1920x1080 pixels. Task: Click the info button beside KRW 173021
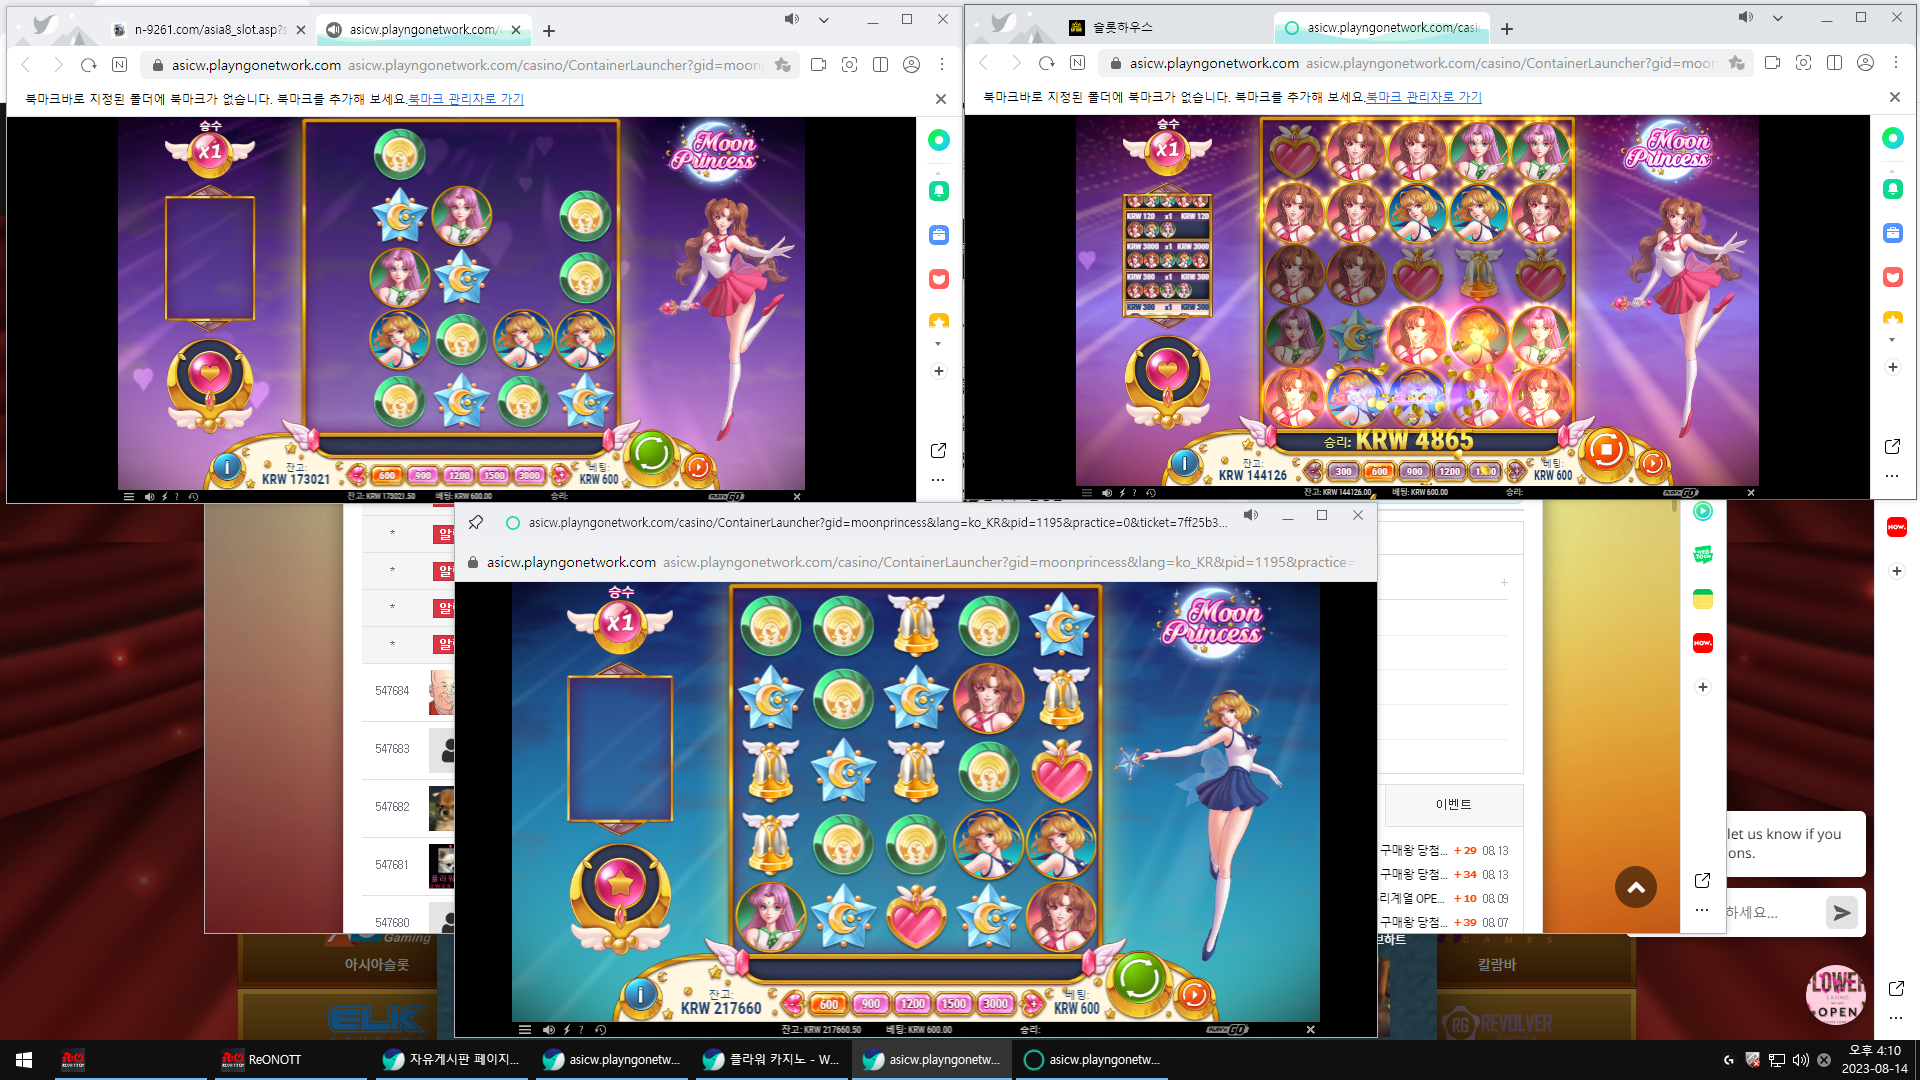pos(227,466)
